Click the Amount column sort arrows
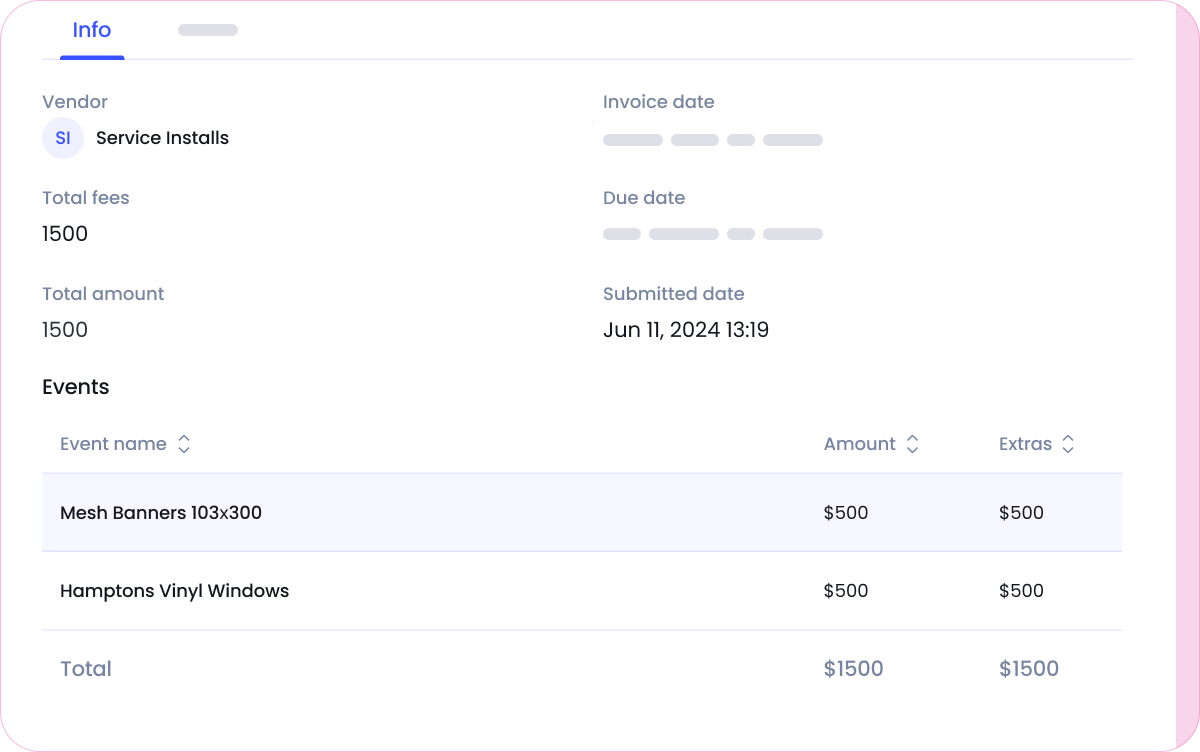Image resolution: width=1200 pixels, height=752 pixels. tap(912, 445)
